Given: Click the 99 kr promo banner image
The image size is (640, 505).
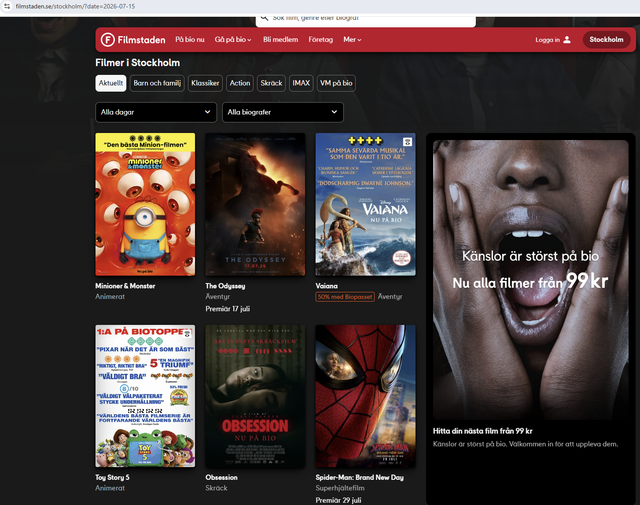Looking at the screenshot, I should (531, 280).
